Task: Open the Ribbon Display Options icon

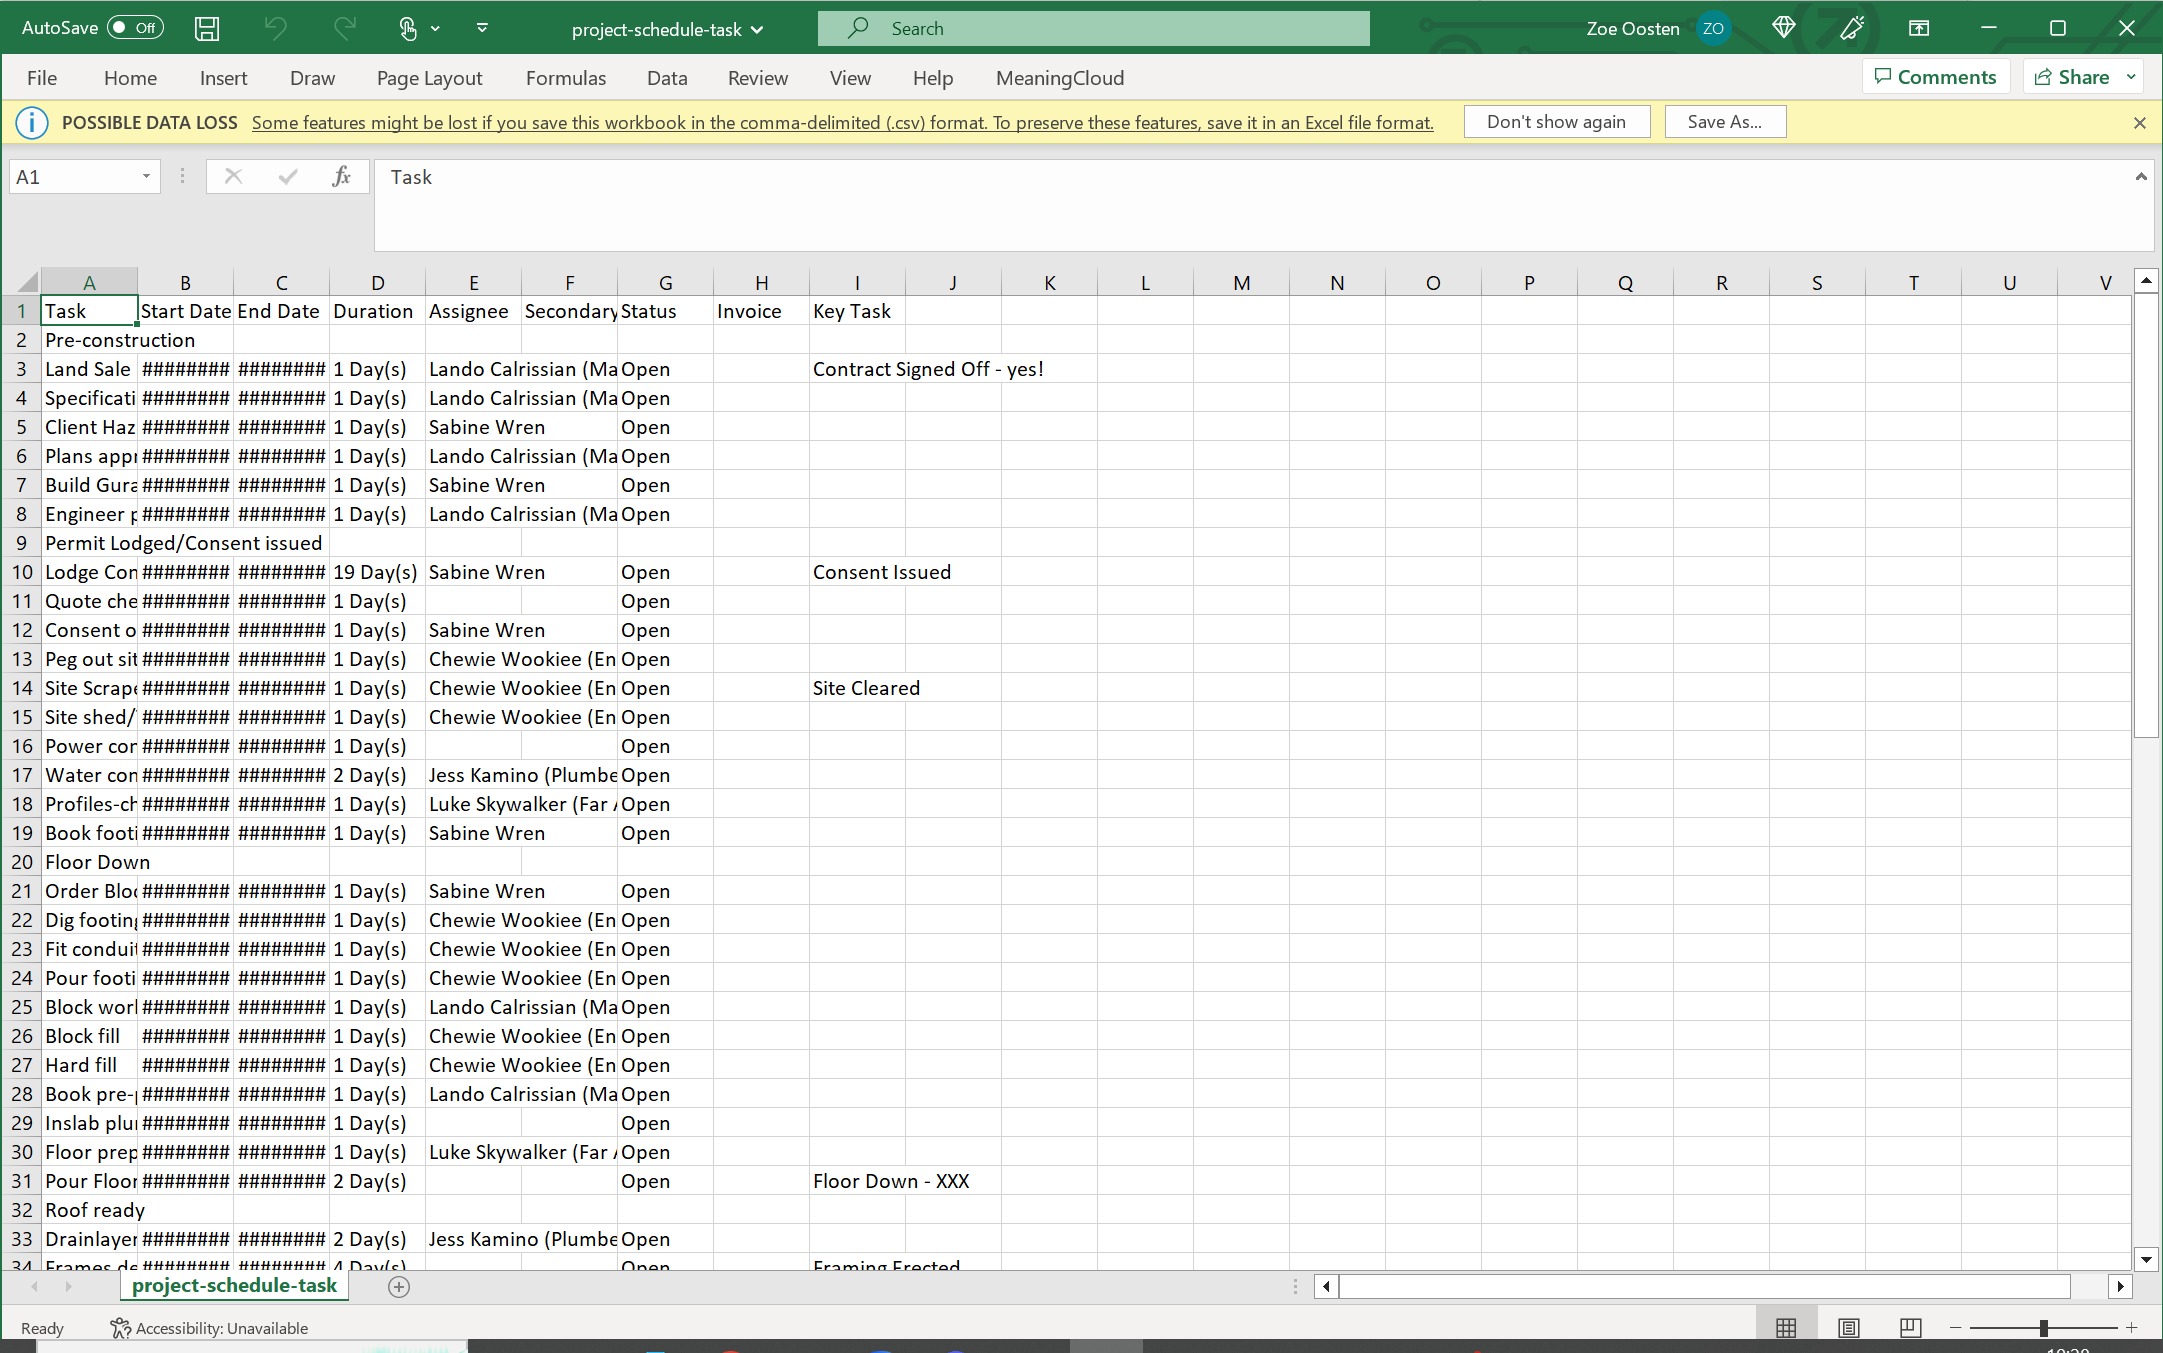Action: click(1919, 29)
